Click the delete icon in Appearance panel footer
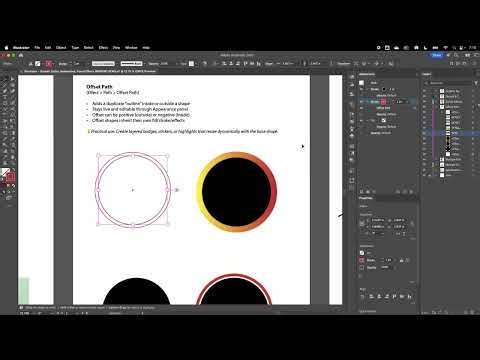Viewport: 480px width, 360px height. point(411,192)
